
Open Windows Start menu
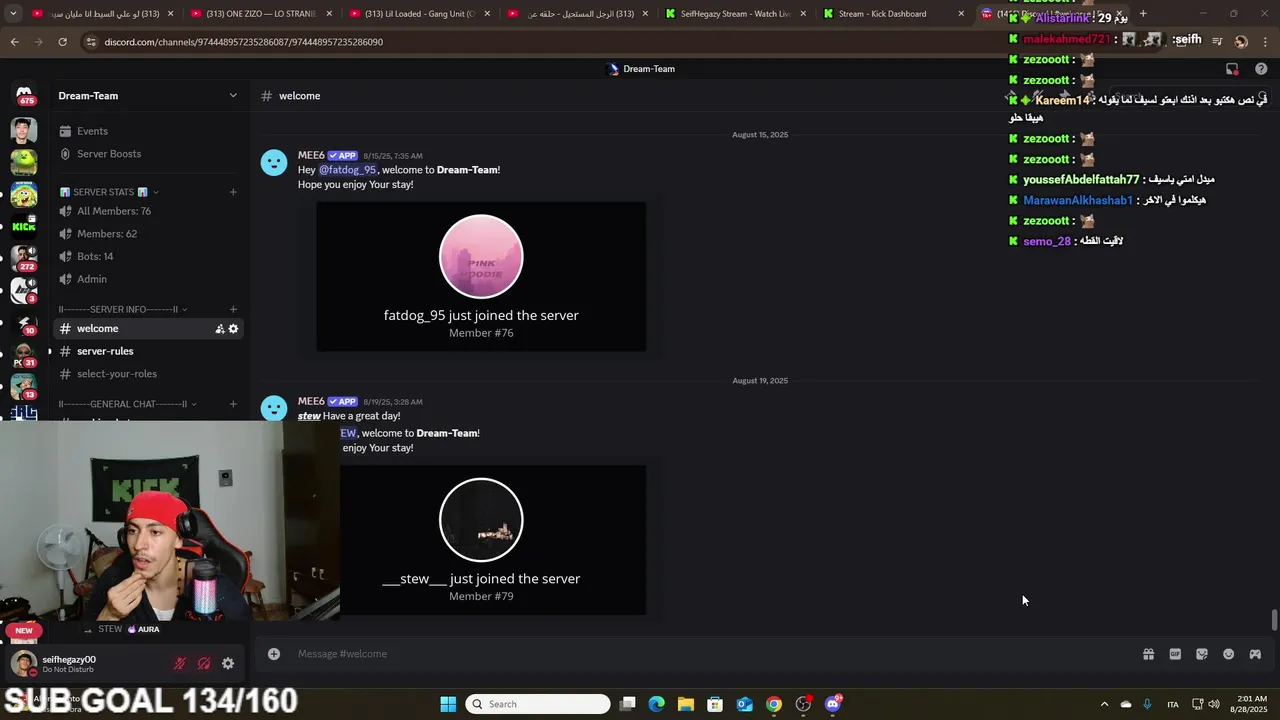click(x=448, y=704)
